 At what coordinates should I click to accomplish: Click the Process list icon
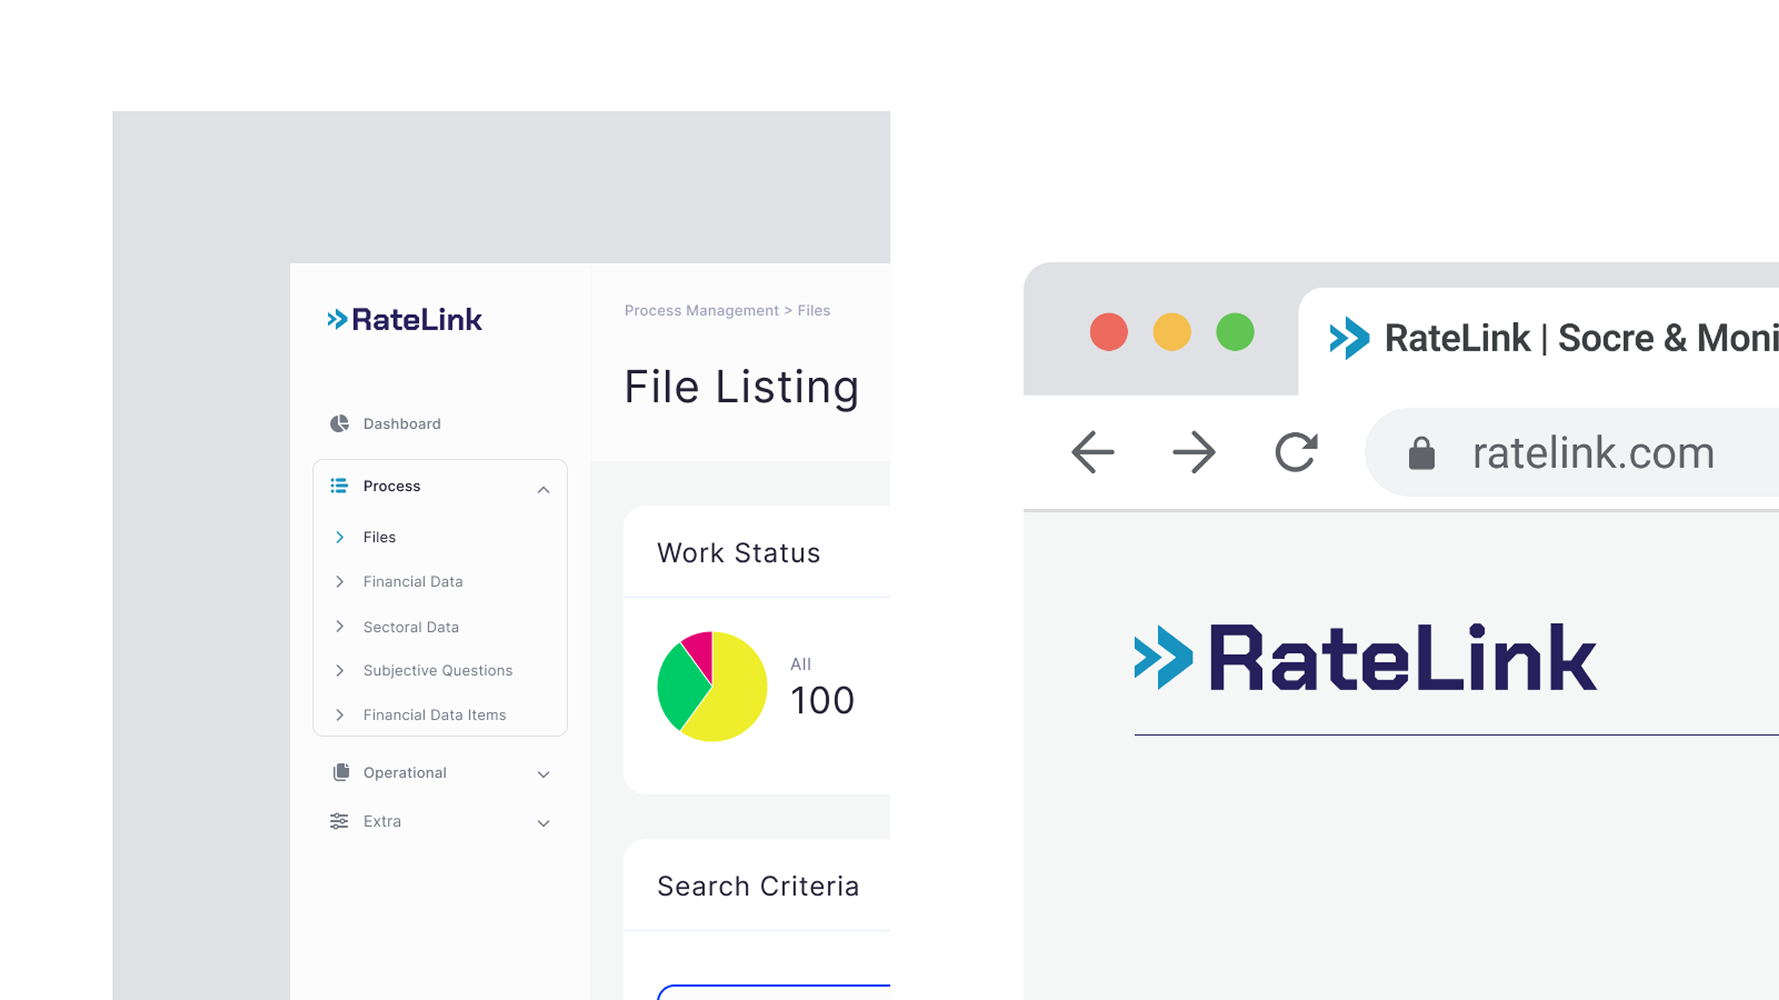339,485
